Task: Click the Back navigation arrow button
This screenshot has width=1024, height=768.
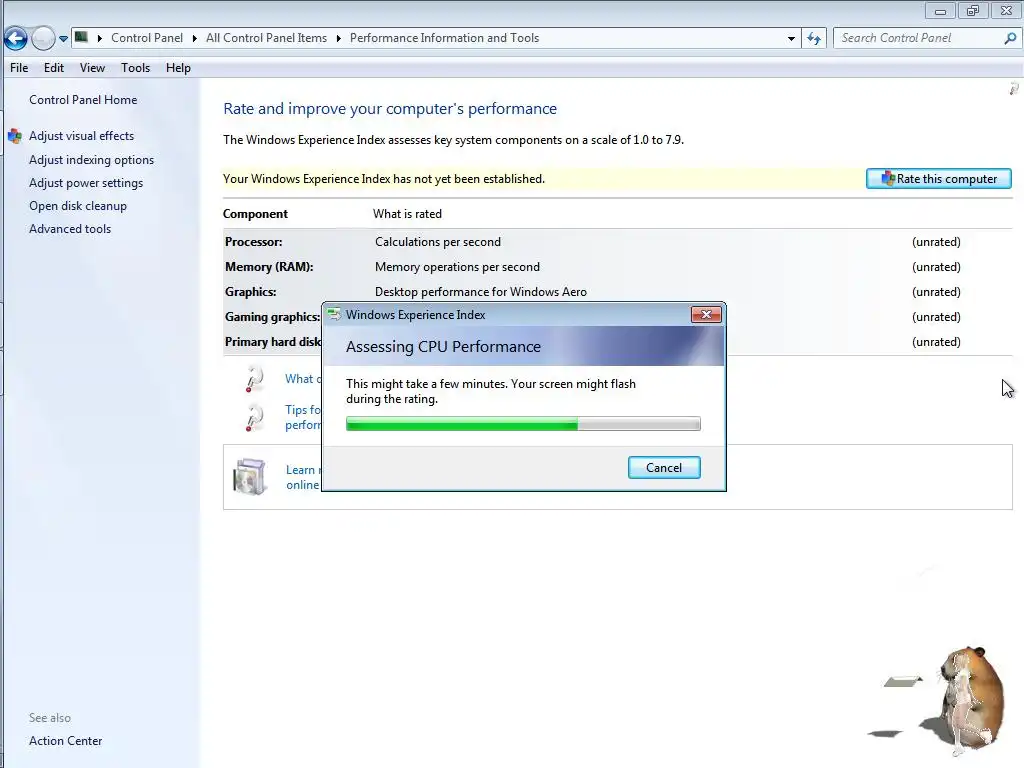Action: [x=16, y=39]
